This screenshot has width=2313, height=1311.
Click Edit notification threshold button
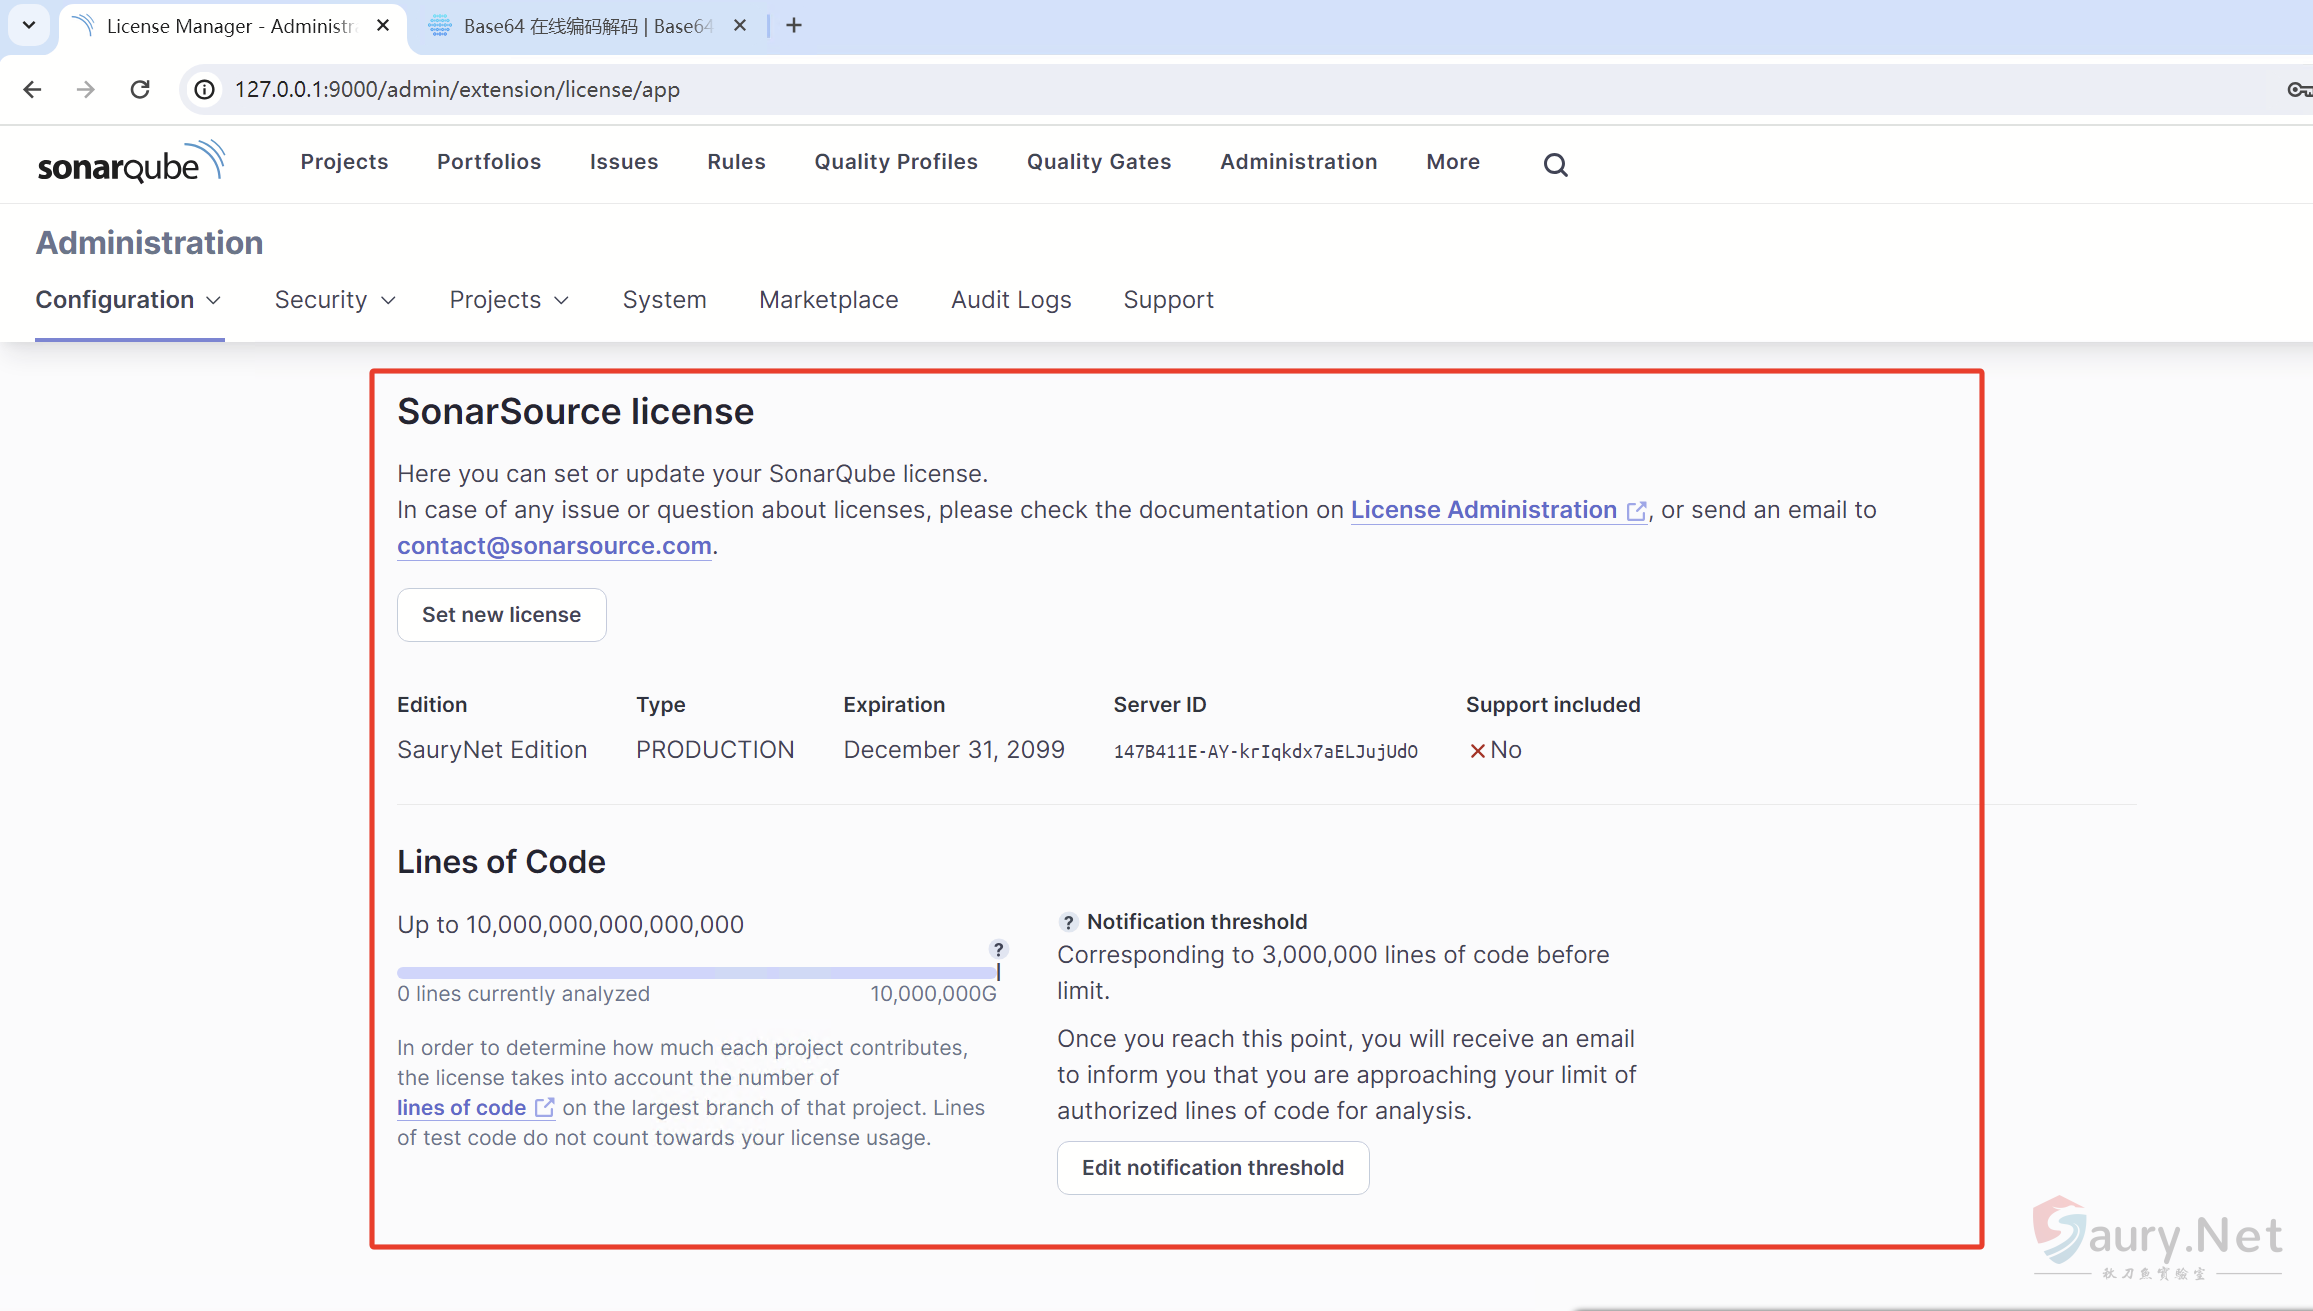point(1212,1168)
